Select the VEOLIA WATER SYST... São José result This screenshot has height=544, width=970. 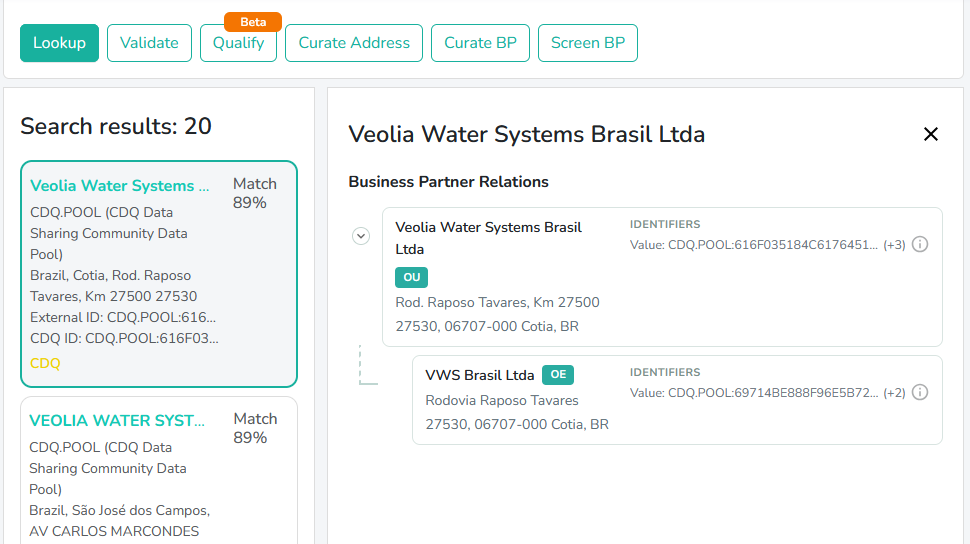click(x=159, y=470)
